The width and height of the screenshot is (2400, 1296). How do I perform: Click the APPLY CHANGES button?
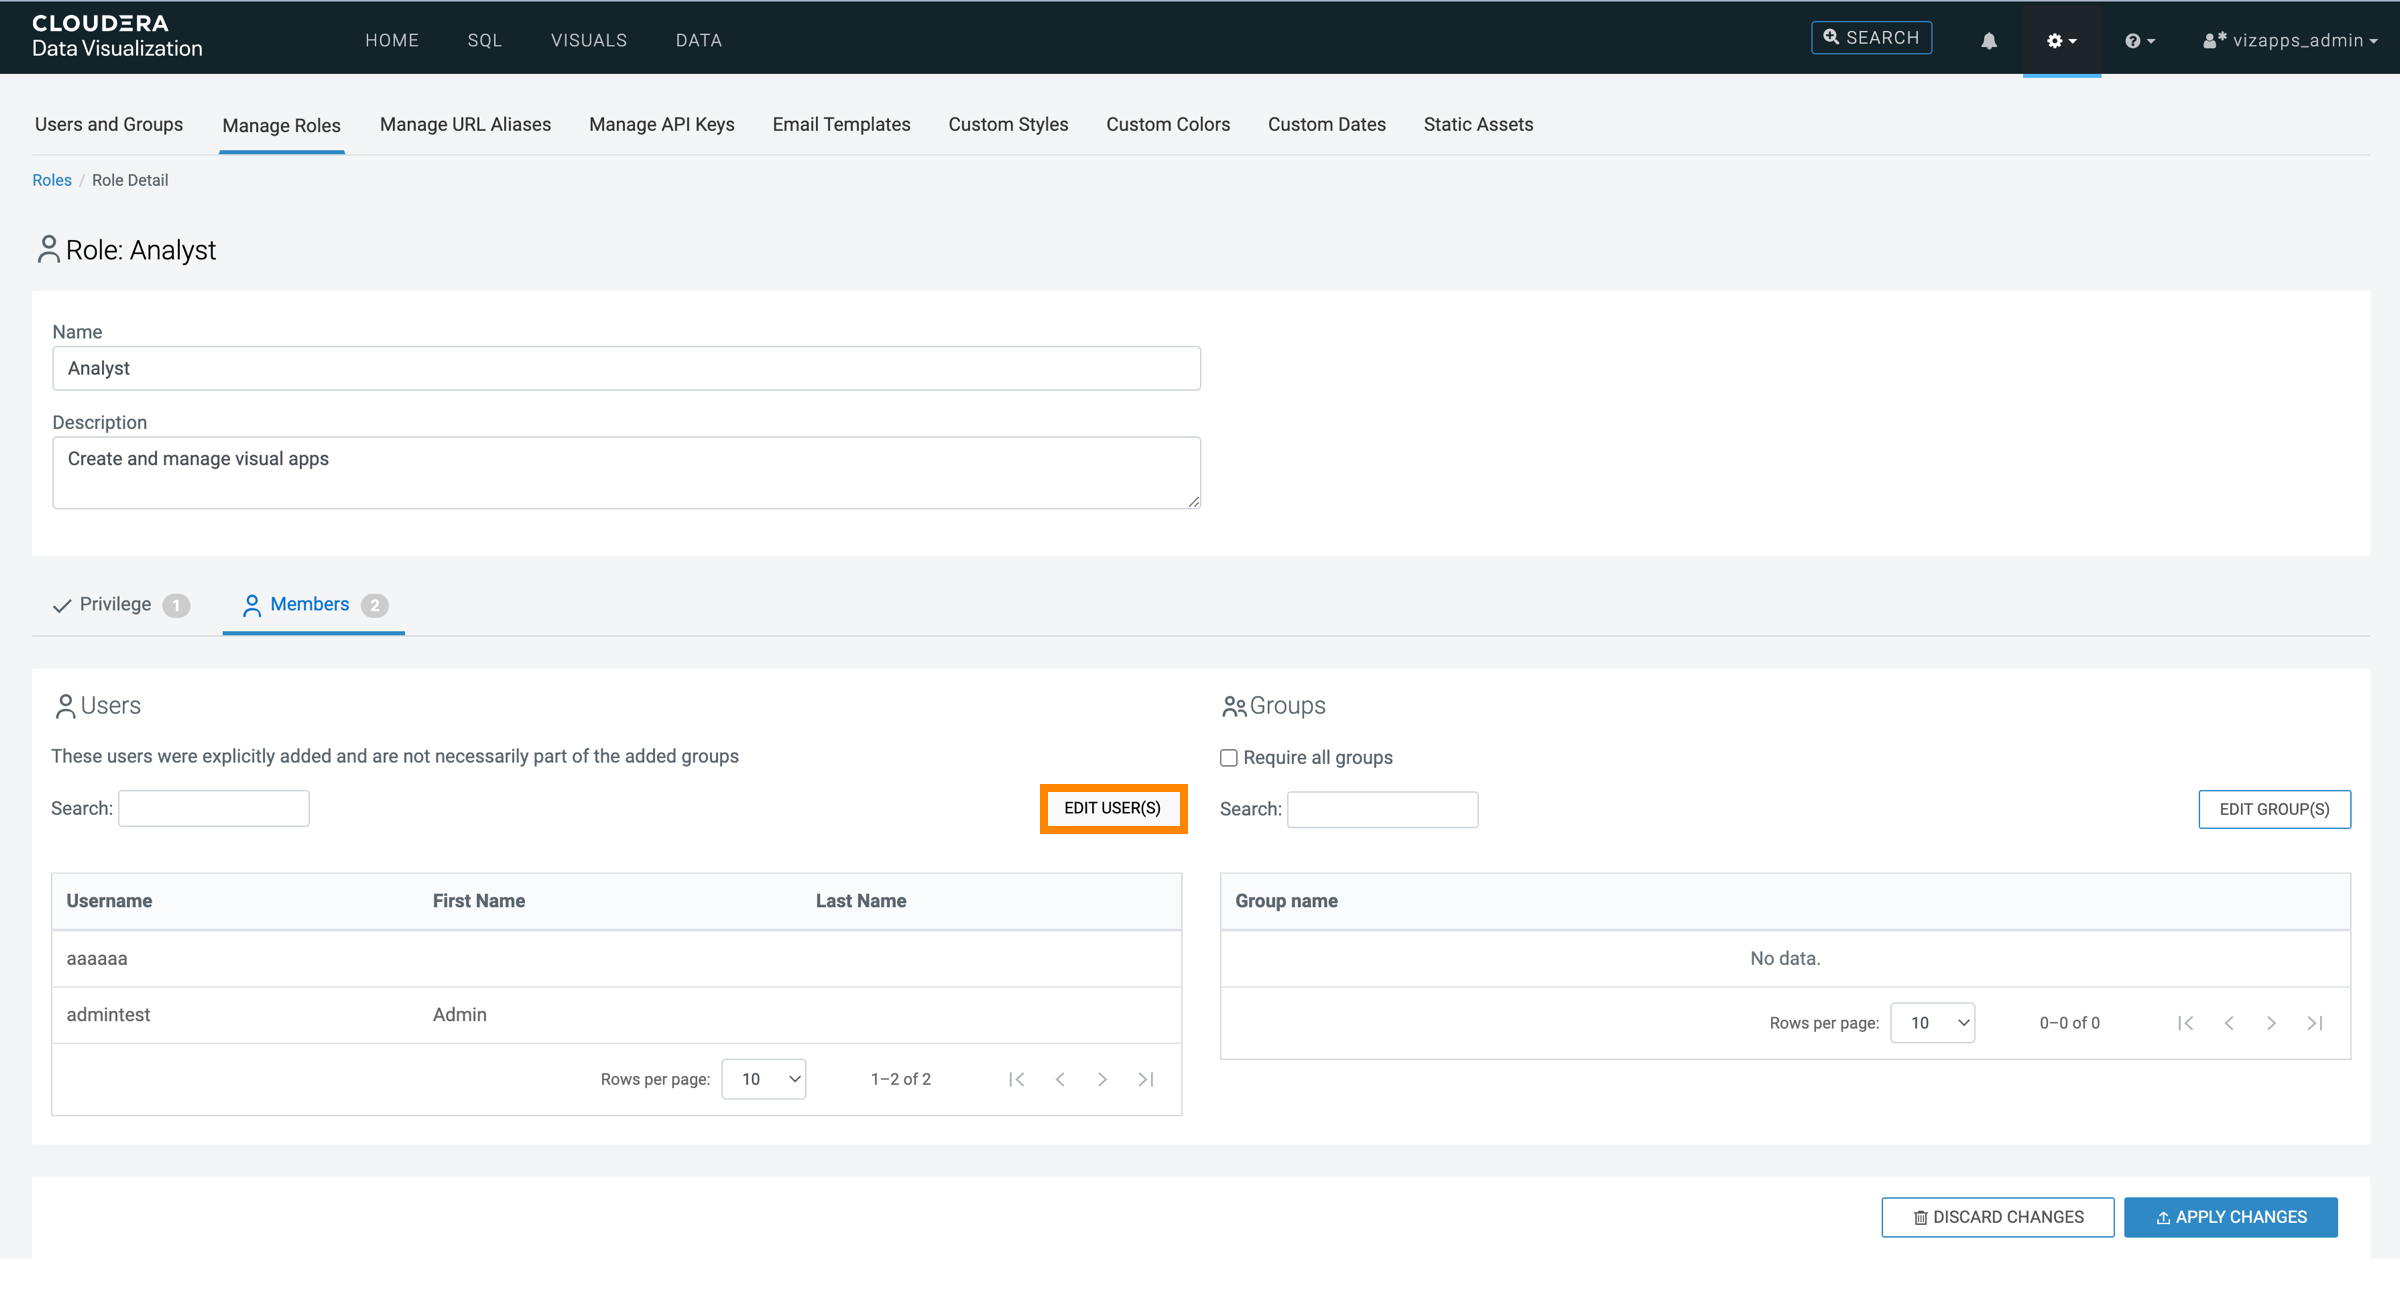pyautogui.click(x=2230, y=1217)
